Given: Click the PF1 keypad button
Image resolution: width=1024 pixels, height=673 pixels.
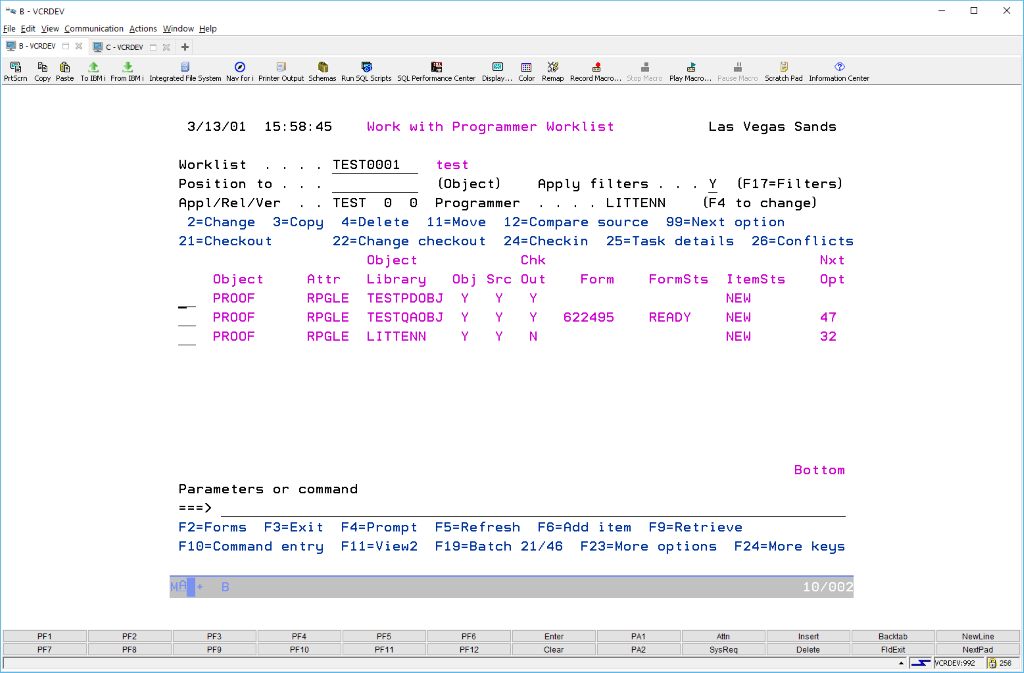Looking at the screenshot, I should (x=44, y=636).
